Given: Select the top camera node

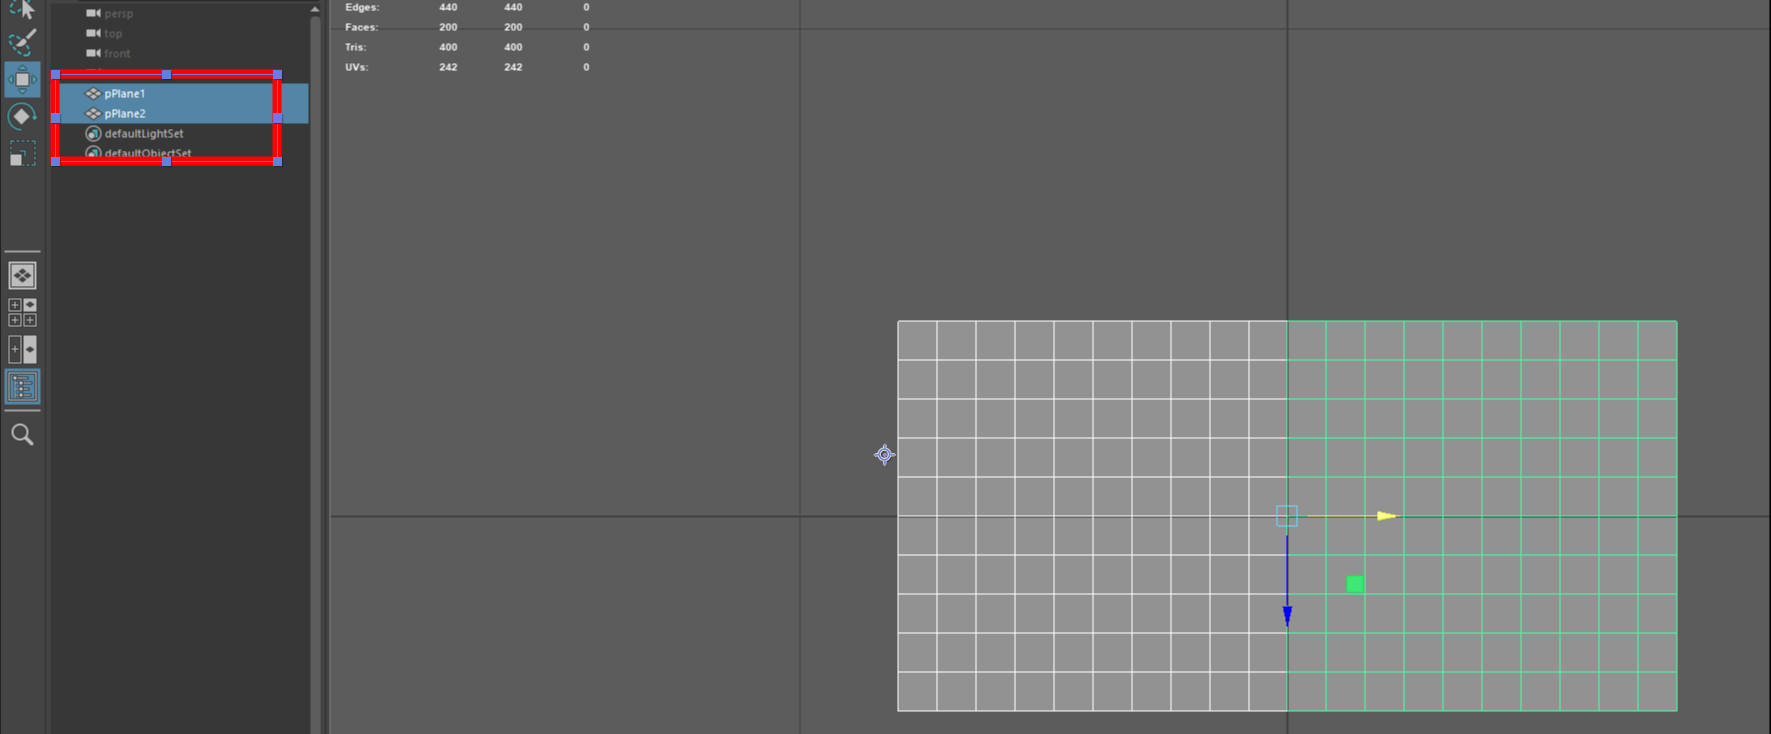Looking at the screenshot, I should (113, 34).
